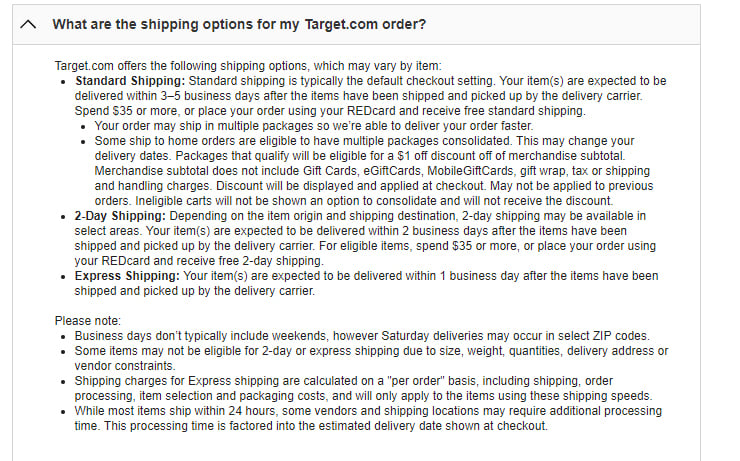740x461 pixels.
Task: Click the bold "Standard Shipping:" label
Action: coord(130,81)
